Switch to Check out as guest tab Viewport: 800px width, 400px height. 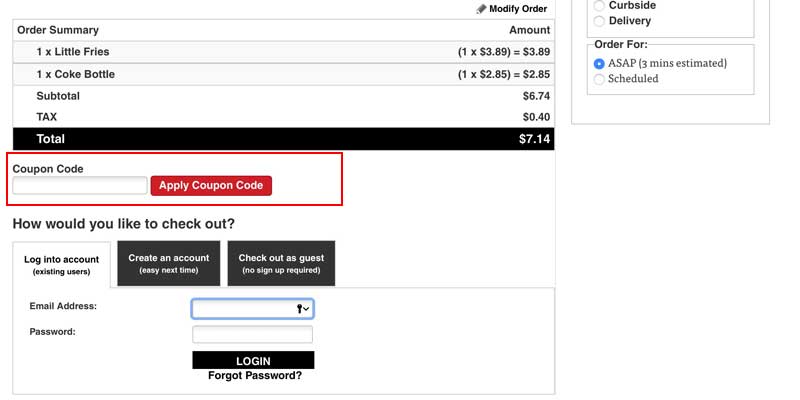click(x=281, y=264)
